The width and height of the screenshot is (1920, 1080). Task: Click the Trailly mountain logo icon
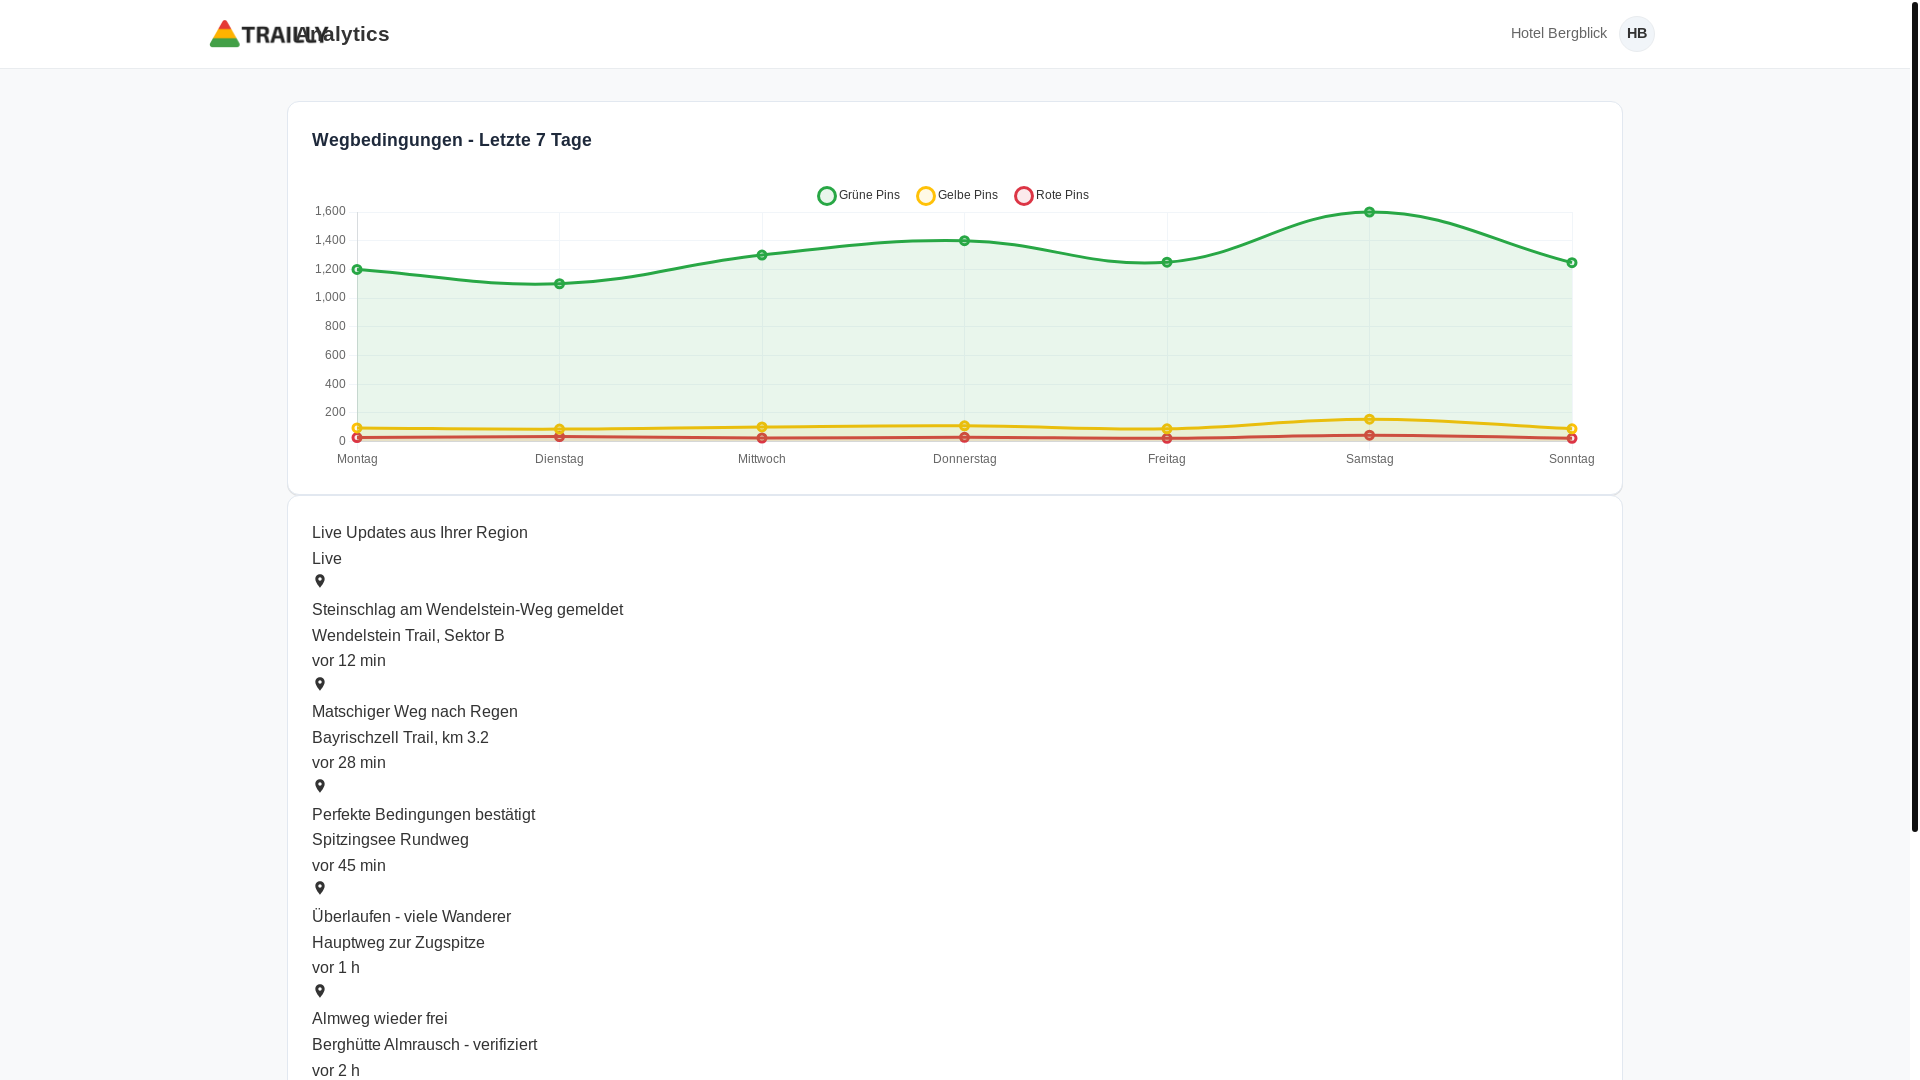pyautogui.click(x=224, y=34)
